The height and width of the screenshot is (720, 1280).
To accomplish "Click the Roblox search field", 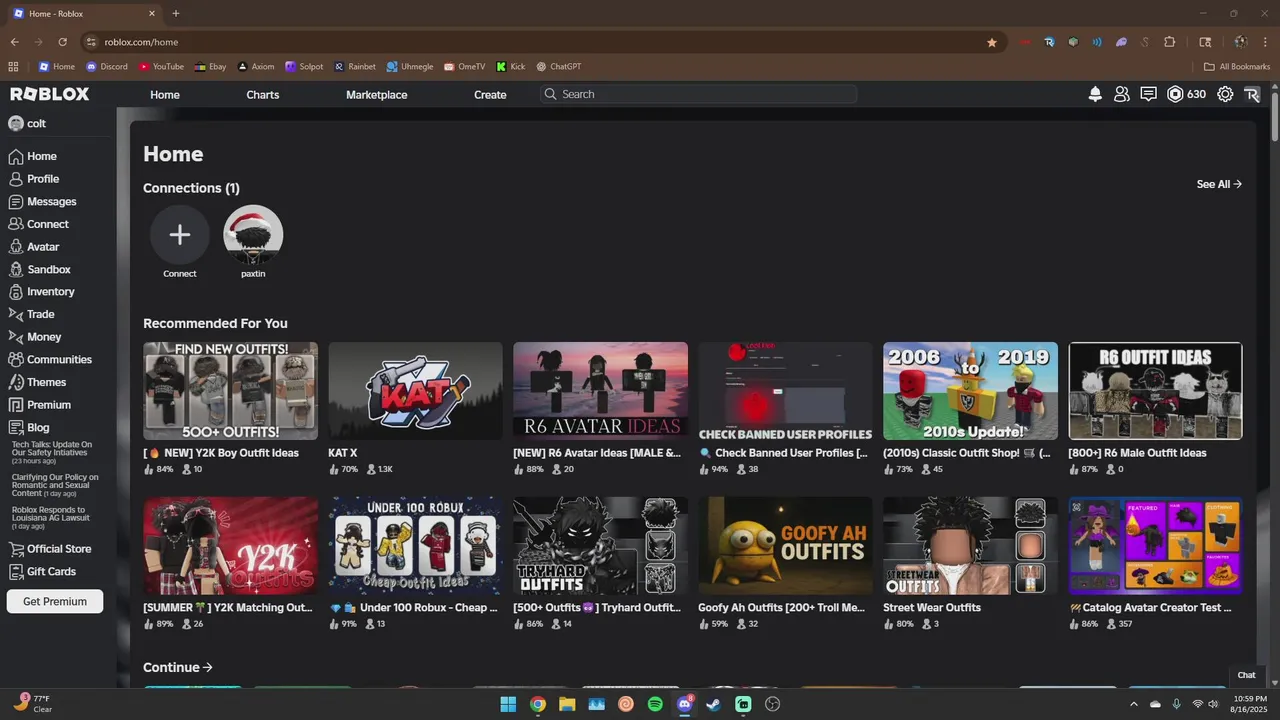I will [699, 94].
